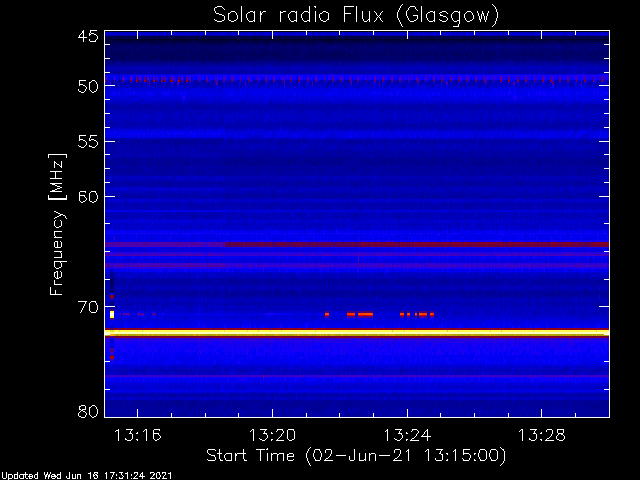Select the 80 MHz axis label
Image resolution: width=640 pixels, height=480 pixels.
88,411
